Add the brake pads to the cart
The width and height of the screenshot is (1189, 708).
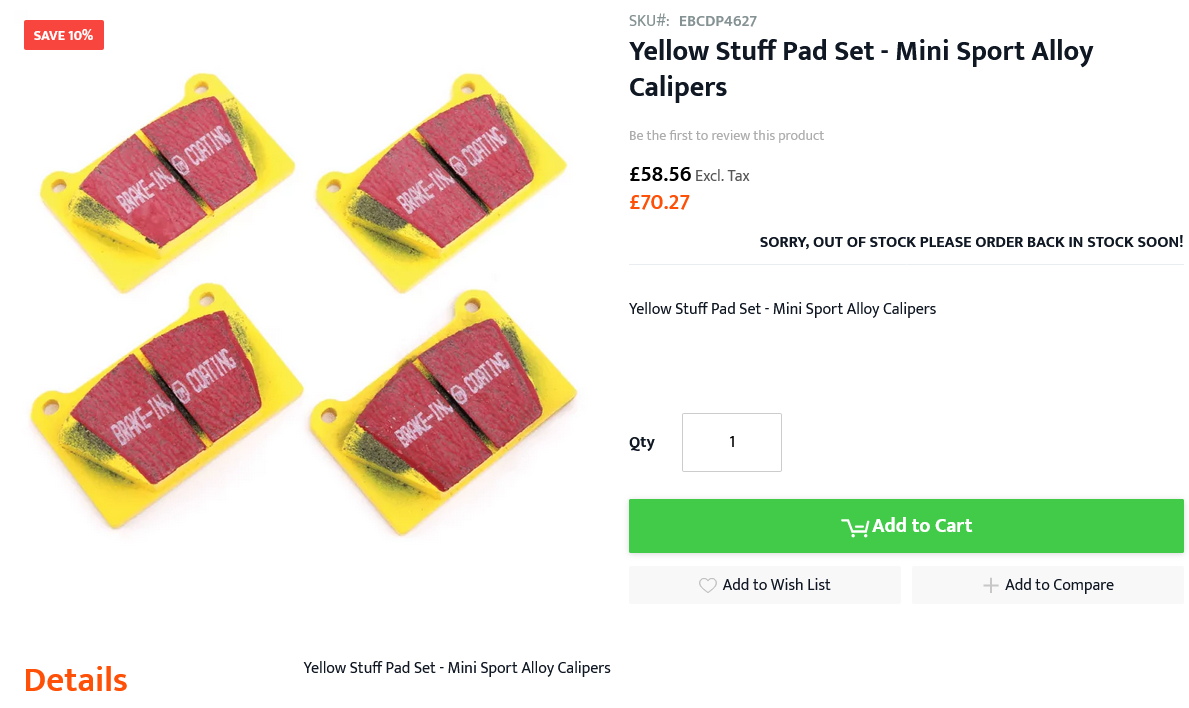click(x=906, y=525)
